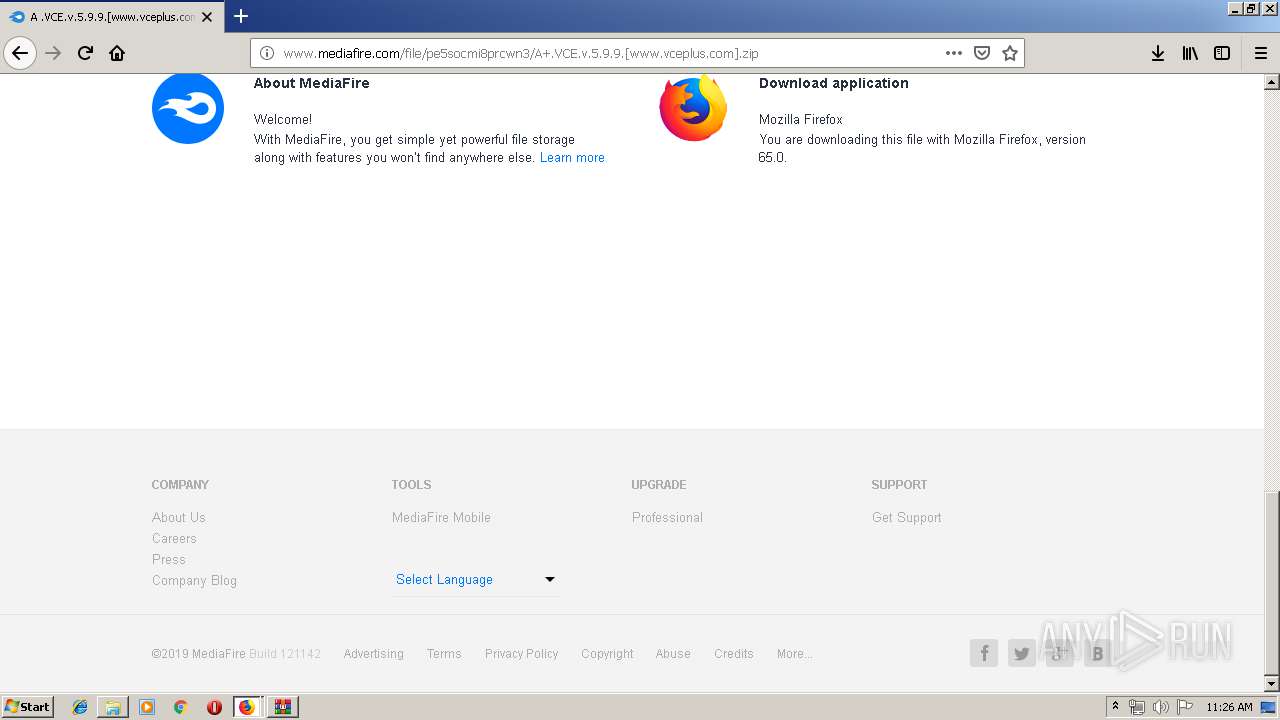Open the Library history and bookmarks
The image size is (1280, 720).
coord(1190,53)
